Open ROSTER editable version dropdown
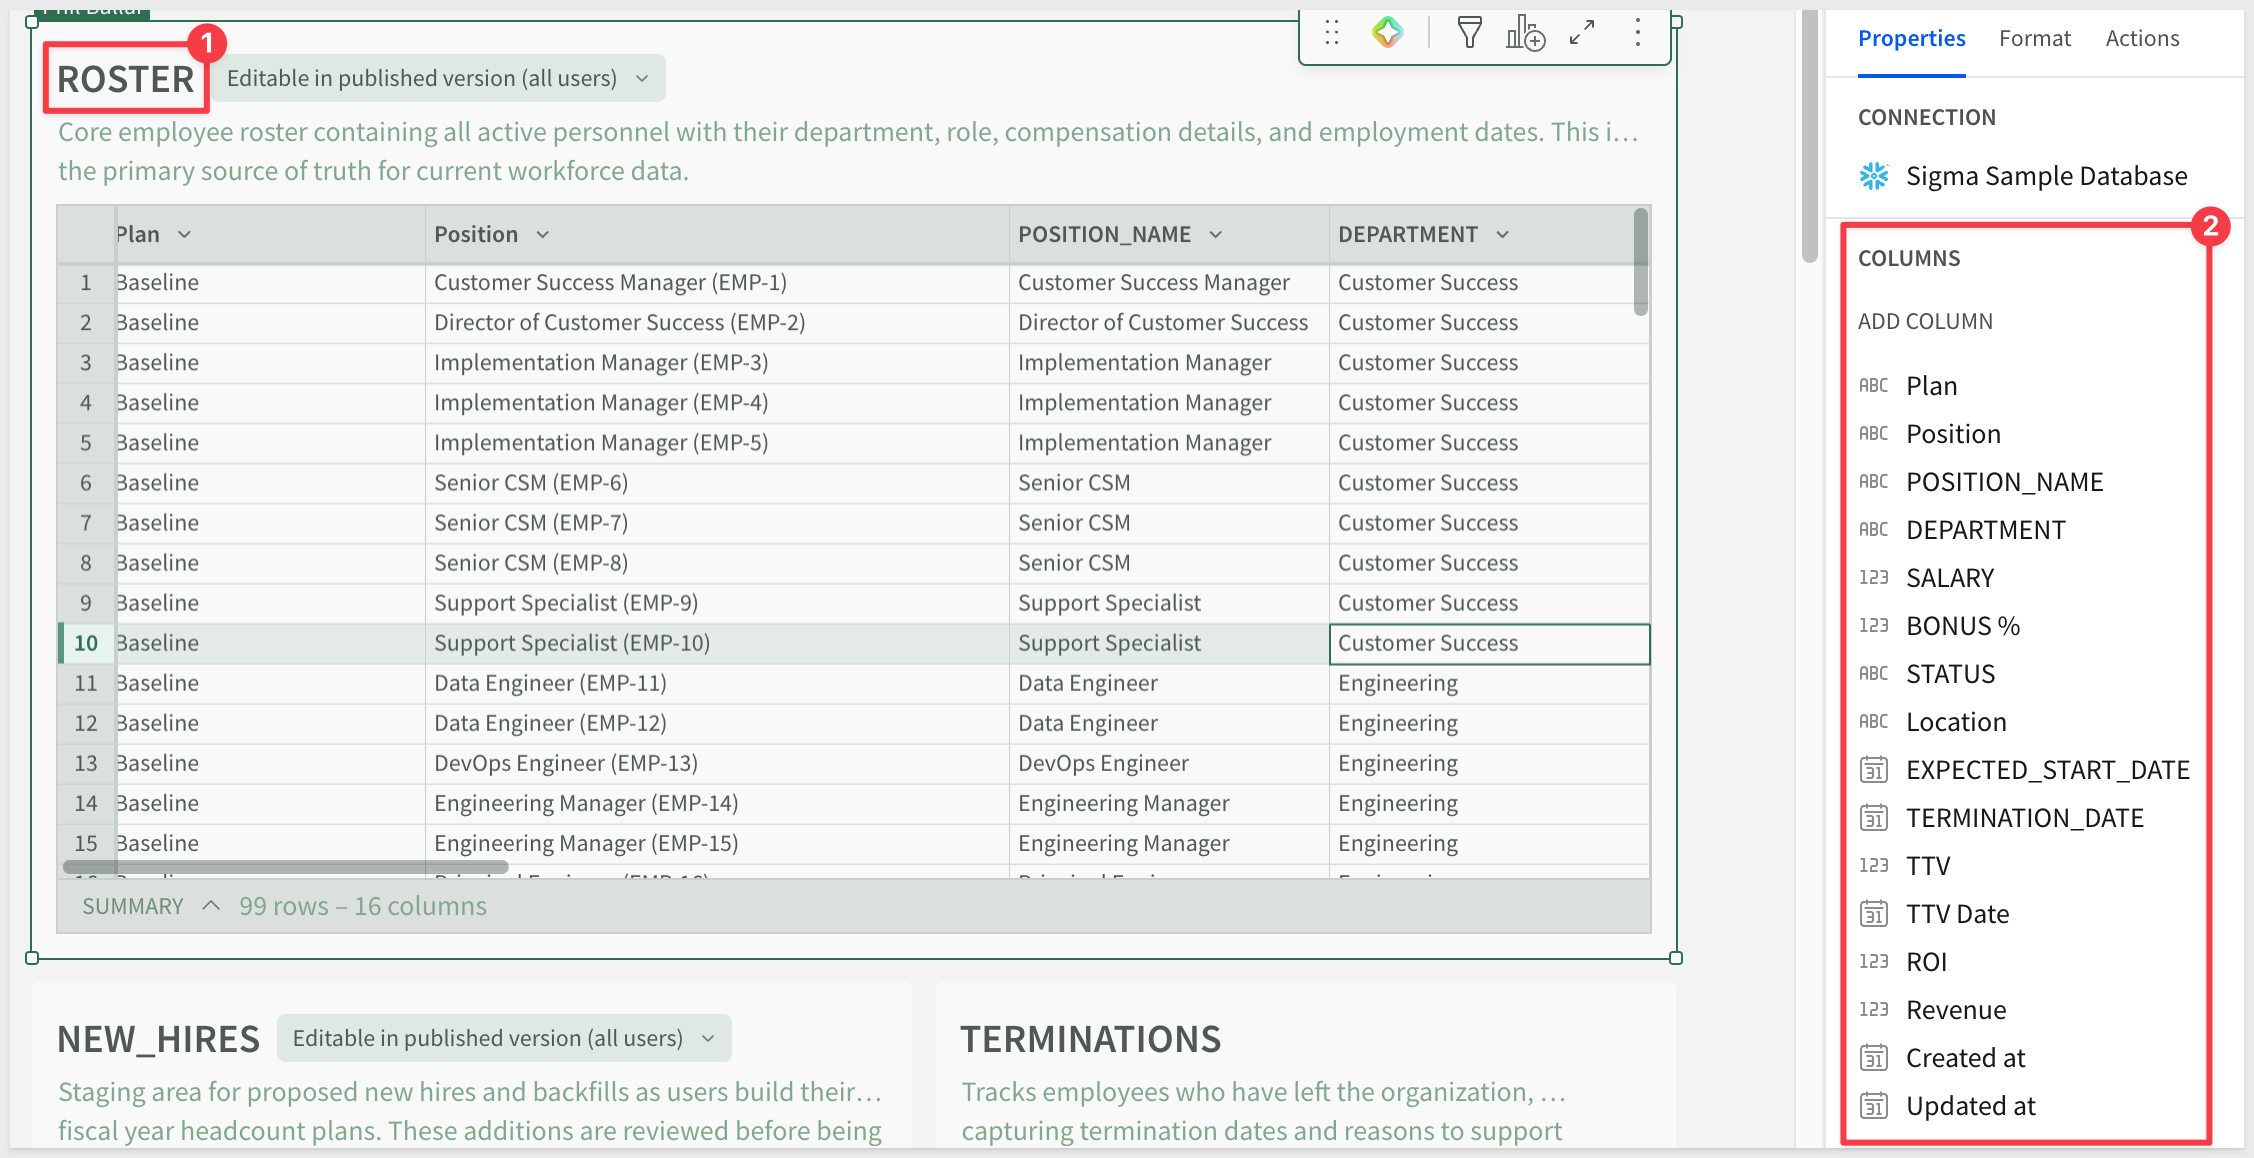The height and width of the screenshot is (1158, 2254). (x=438, y=78)
